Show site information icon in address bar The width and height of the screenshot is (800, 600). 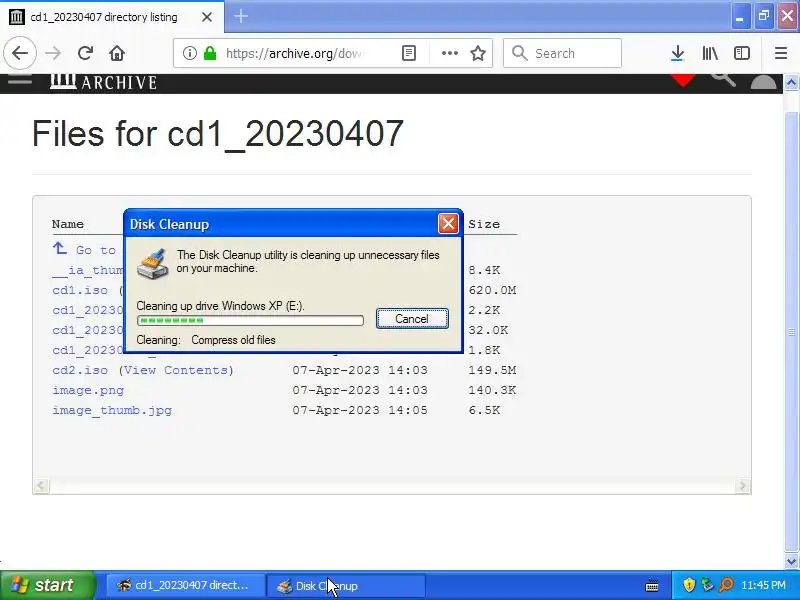(189, 53)
